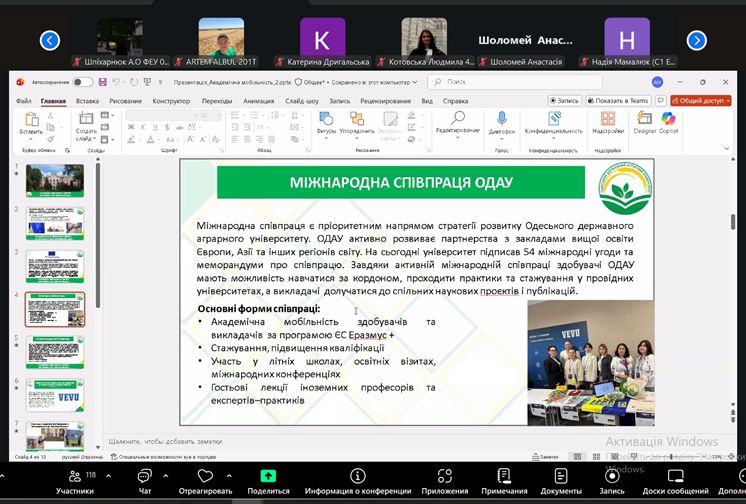Click the Copilot icon in ribbon

click(668, 119)
